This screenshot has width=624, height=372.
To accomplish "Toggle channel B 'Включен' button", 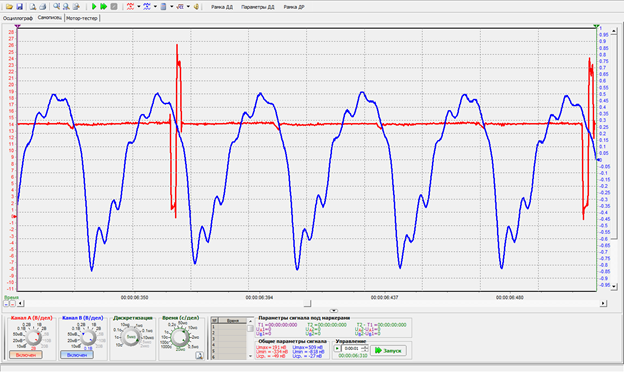I will [77, 354].
